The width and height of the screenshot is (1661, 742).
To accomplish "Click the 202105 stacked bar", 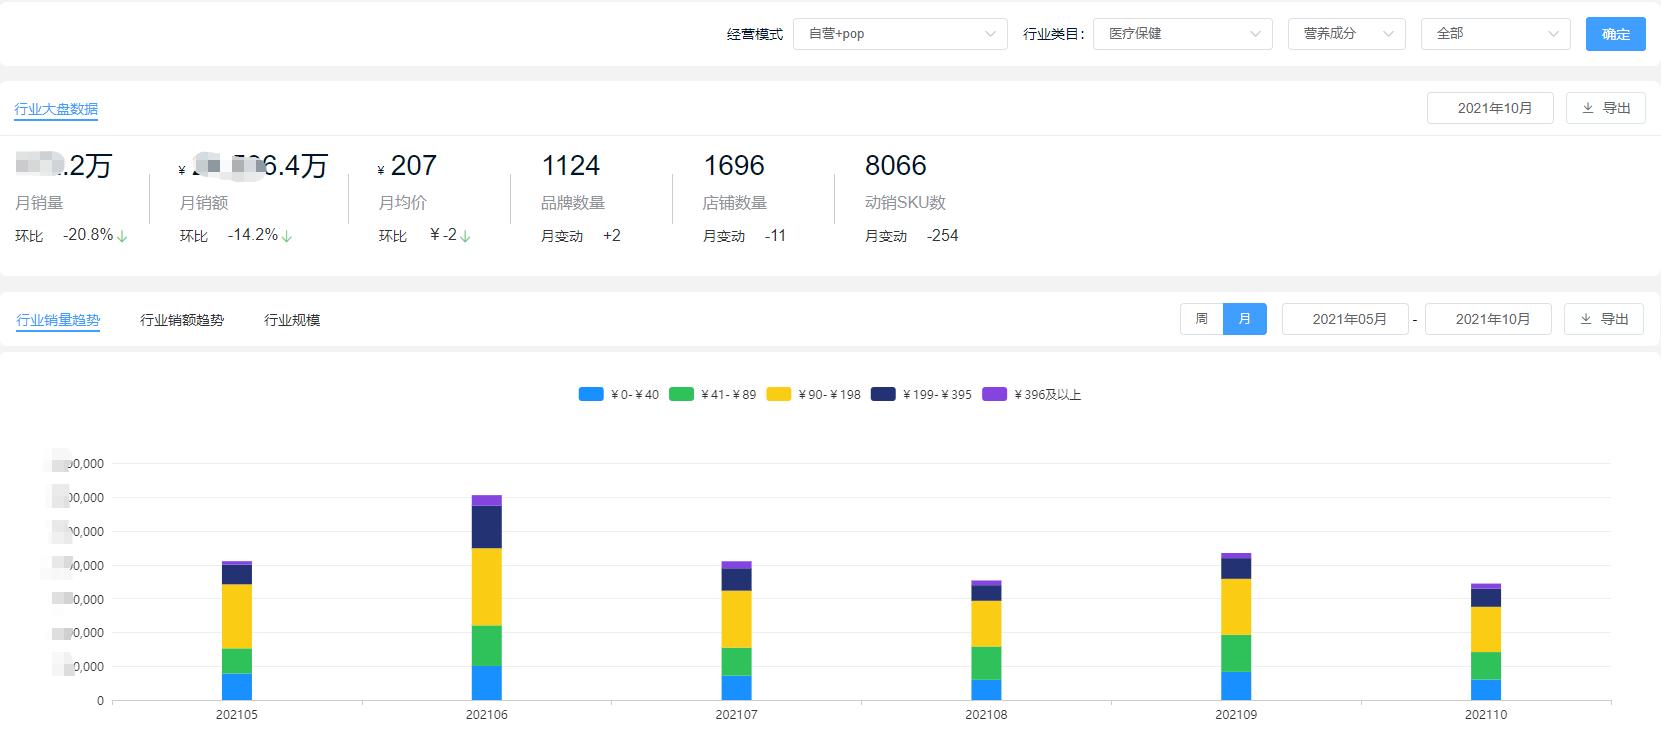I will (x=237, y=630).
